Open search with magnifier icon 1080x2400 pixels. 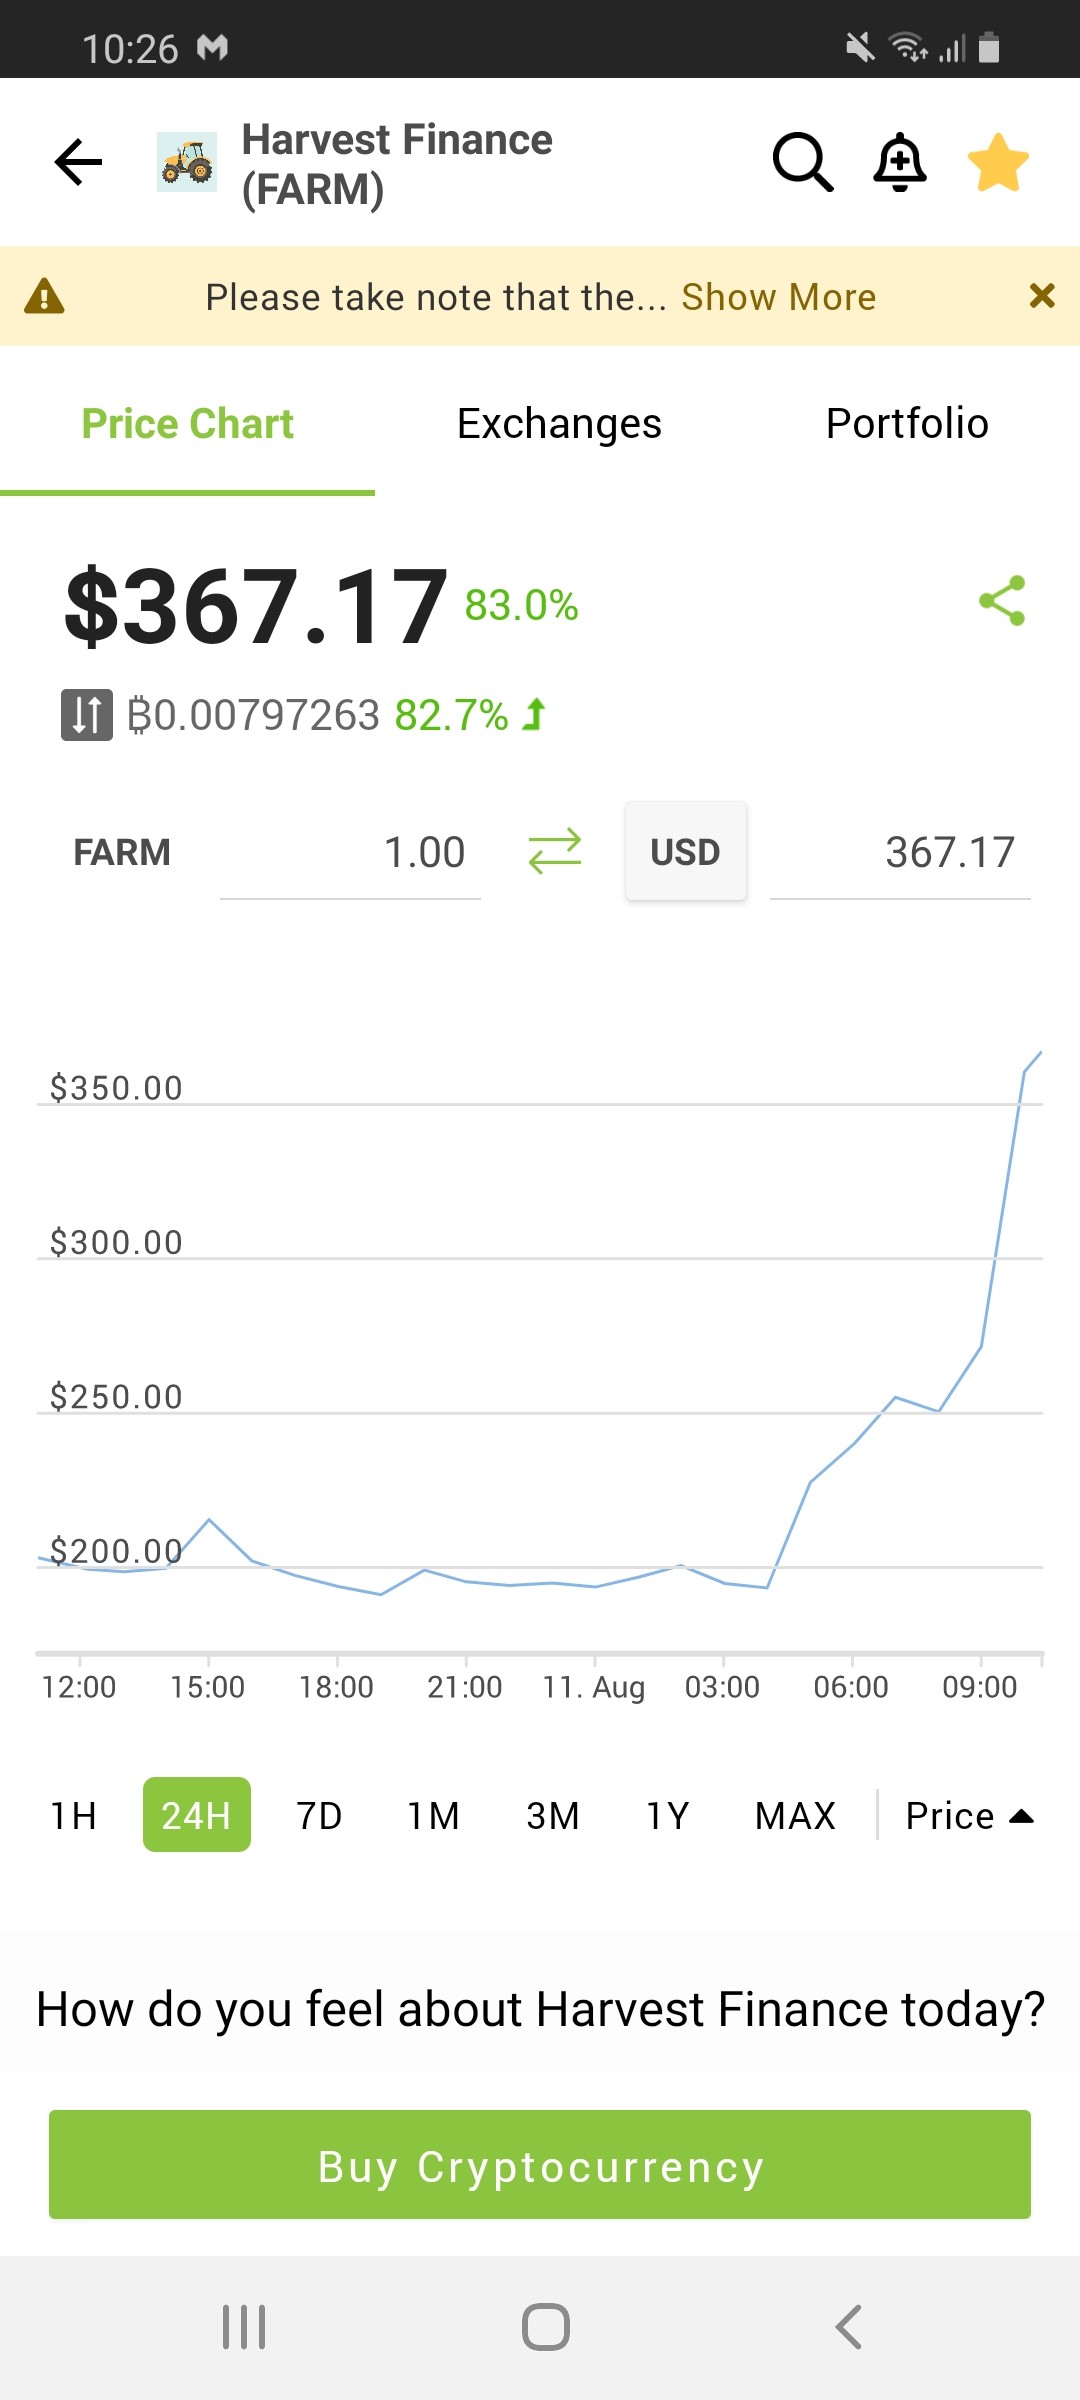click(x=802, y=162)
